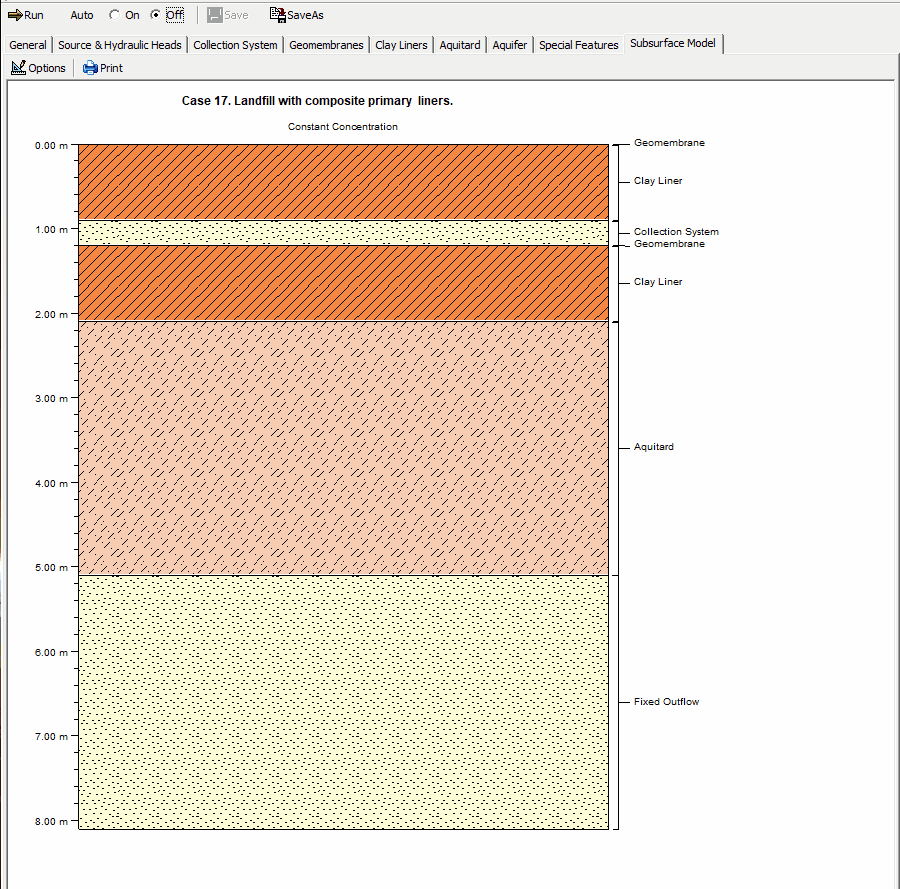900x889 pixels.
Task: Click the disabled Save disk icon
Action: tap(215, 15)
